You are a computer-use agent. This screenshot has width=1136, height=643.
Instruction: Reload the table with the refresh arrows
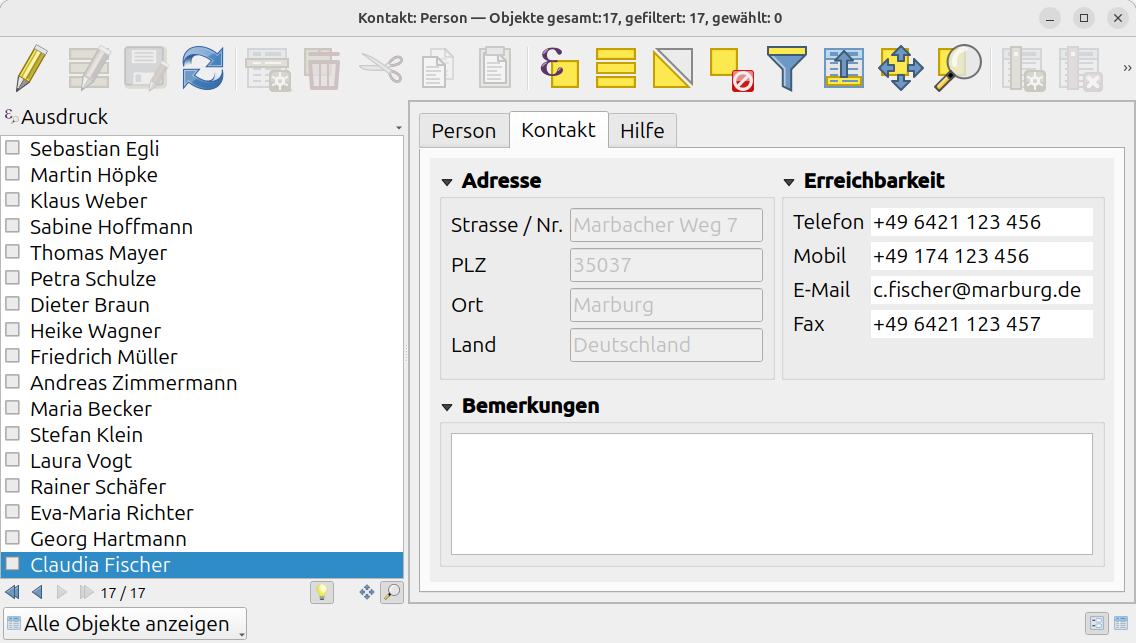coord(203,69)
